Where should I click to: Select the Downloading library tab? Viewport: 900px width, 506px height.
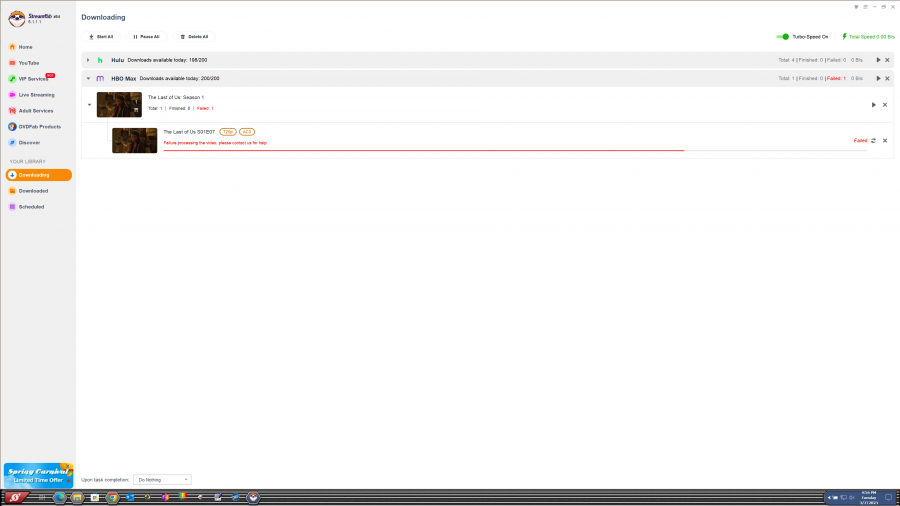38,175
